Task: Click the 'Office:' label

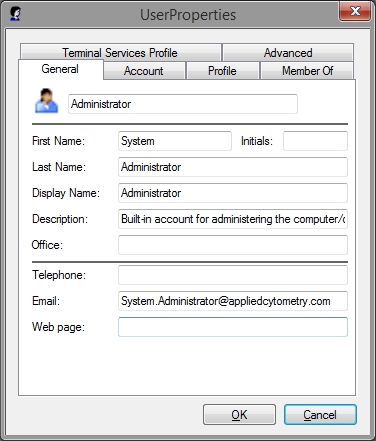Action: coord(47,245)
